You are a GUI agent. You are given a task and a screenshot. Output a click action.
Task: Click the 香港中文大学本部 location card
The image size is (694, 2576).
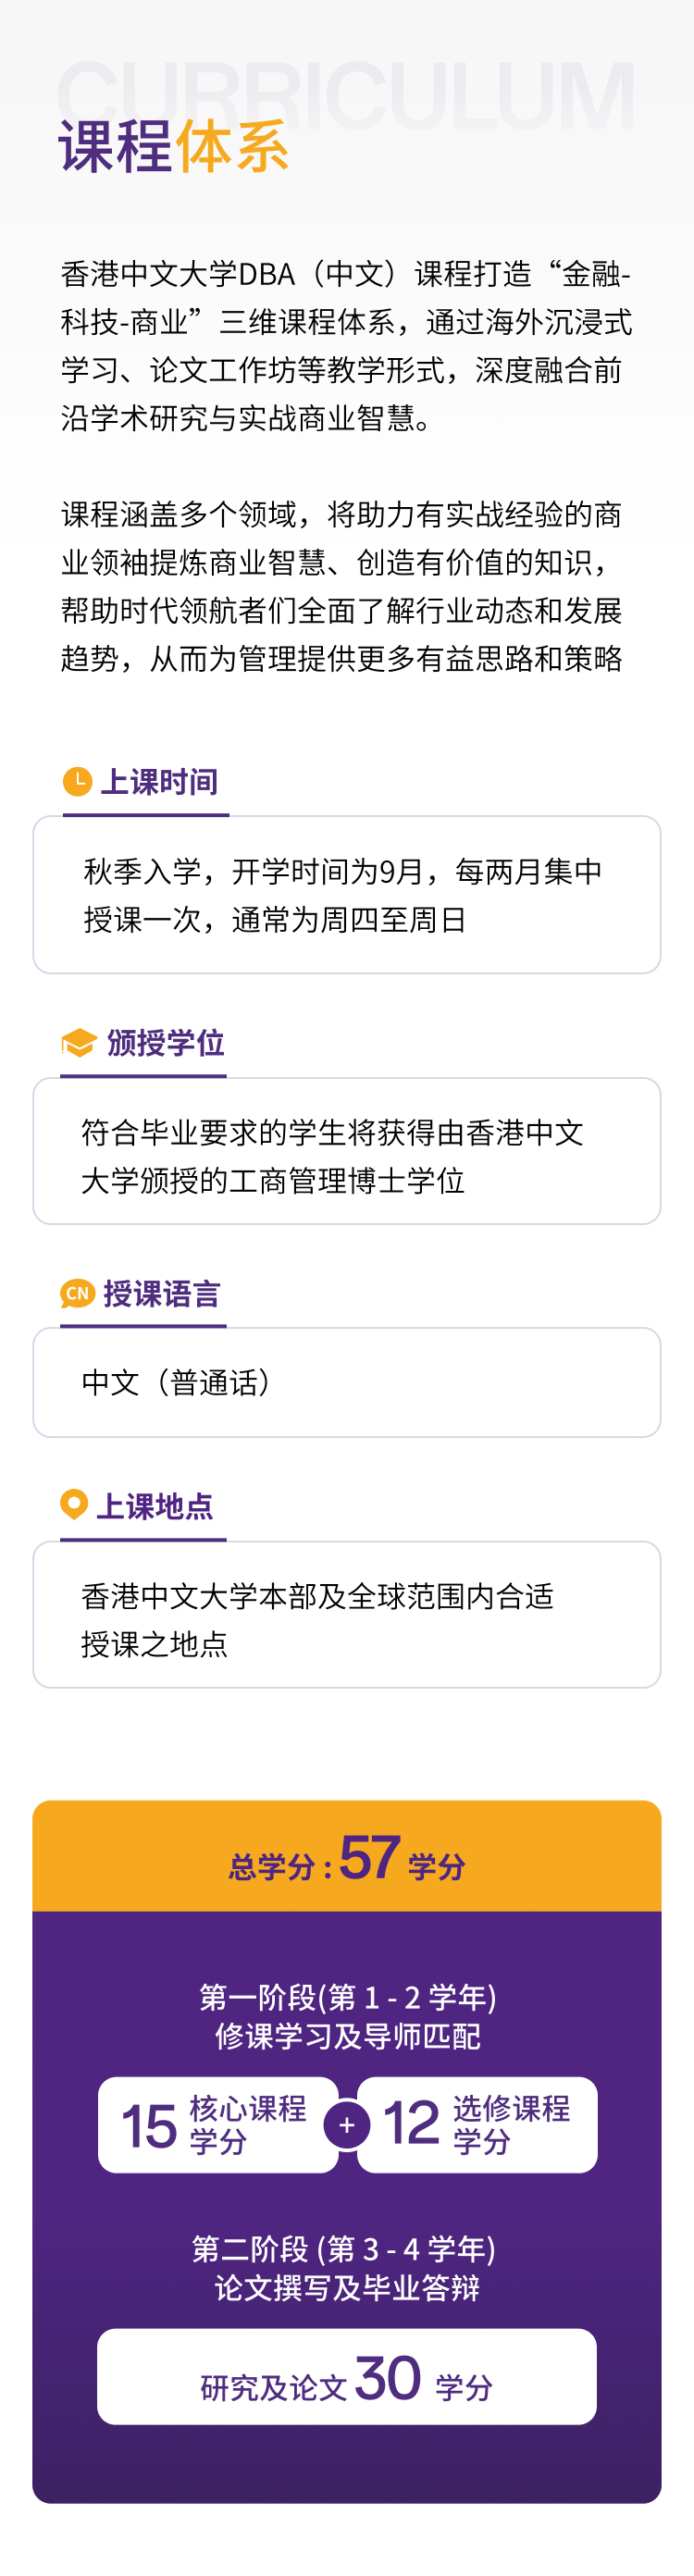pyautogui.click(x=346, y=1615)
